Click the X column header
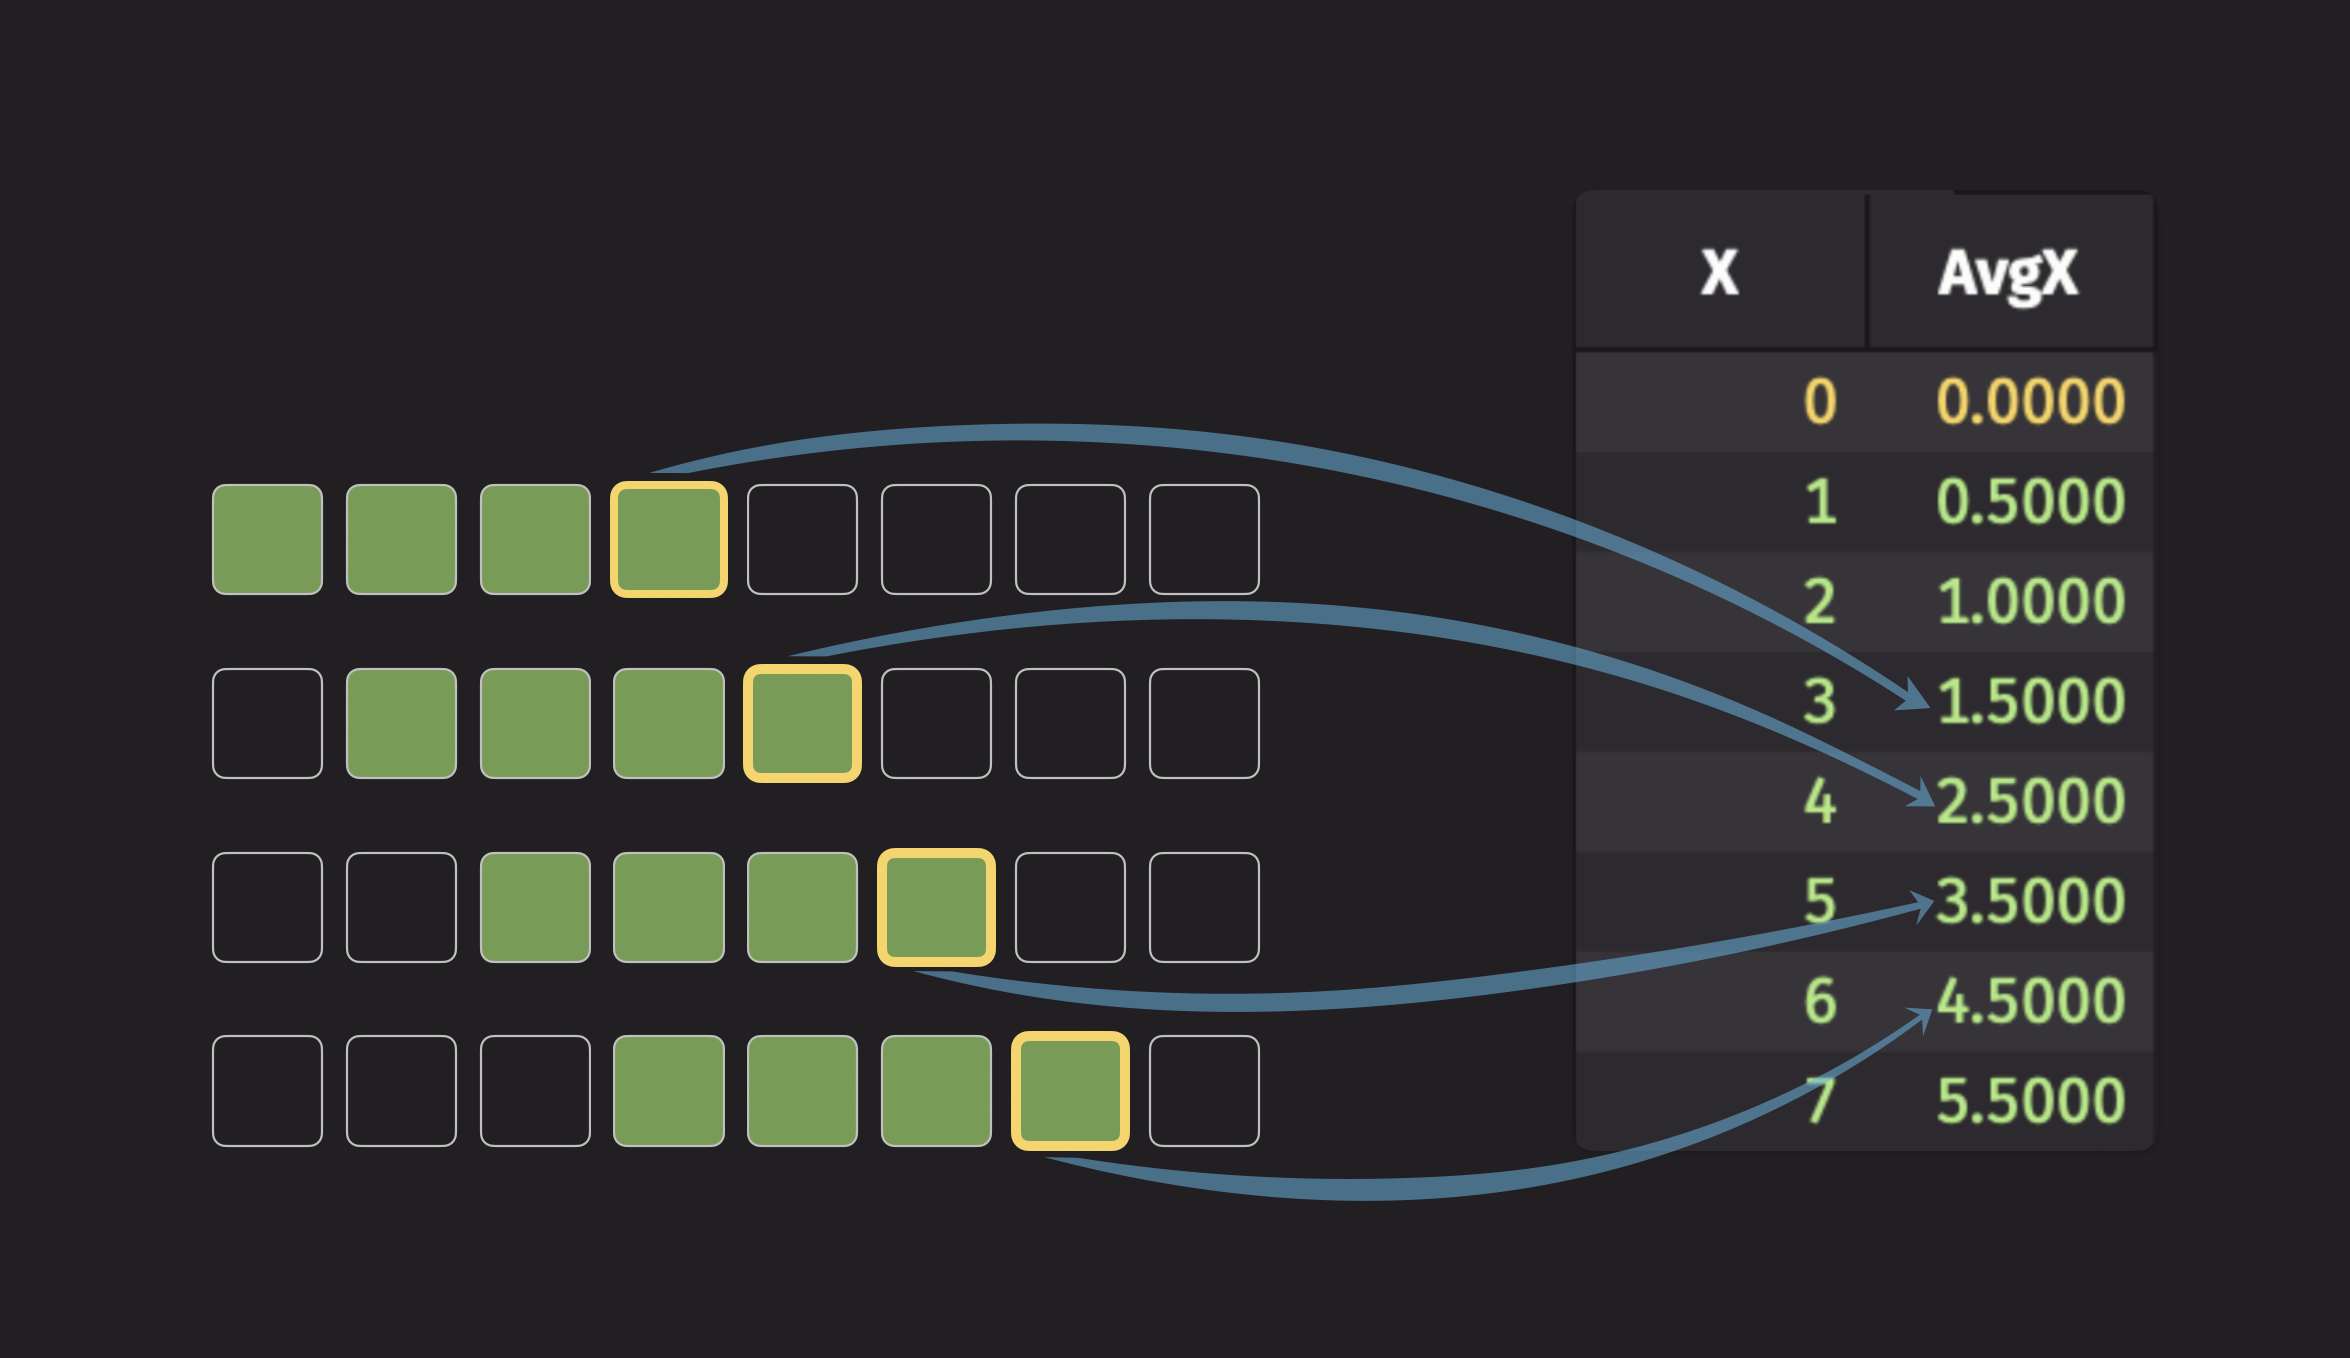Image resolution: width=2350 pixels, height=1358 pixels. tap(1720, 272)
